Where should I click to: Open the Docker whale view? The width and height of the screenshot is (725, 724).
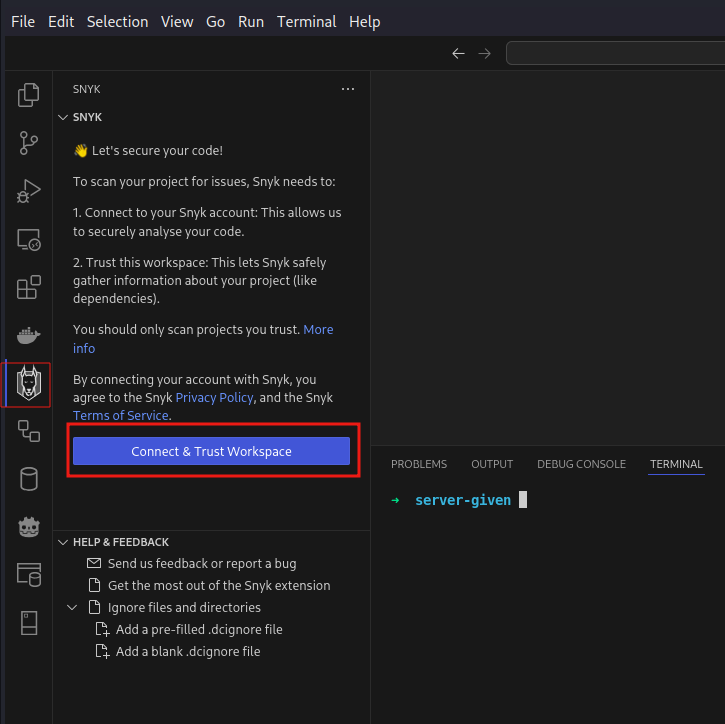tap(29, 335)
